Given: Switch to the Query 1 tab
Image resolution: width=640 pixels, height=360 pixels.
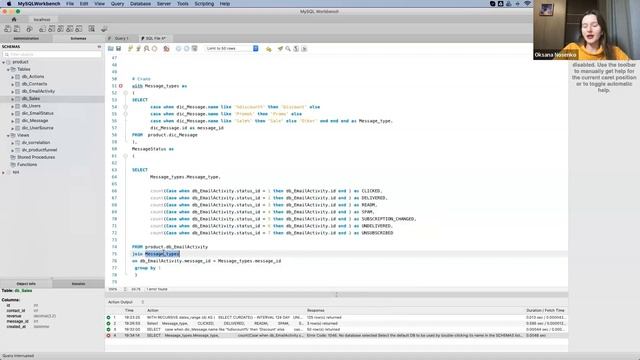Looking at the screenshot, I should [x=121, y=38].
